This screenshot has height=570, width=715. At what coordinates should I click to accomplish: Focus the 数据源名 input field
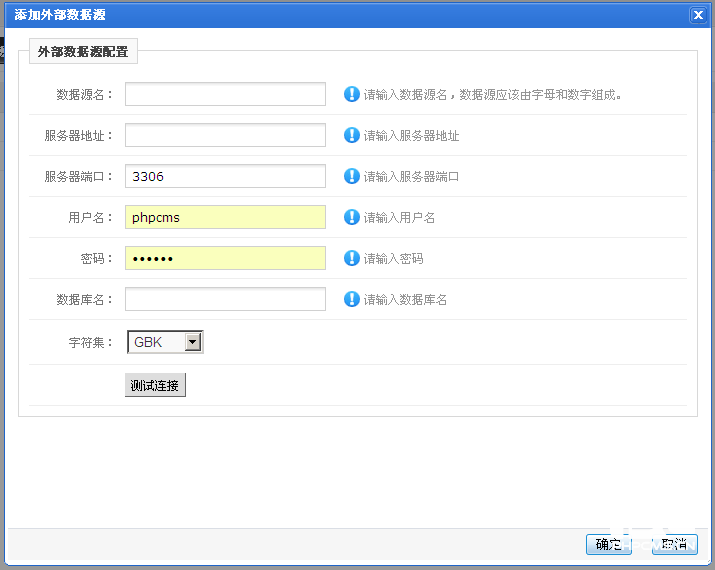[x=225, y=94]
